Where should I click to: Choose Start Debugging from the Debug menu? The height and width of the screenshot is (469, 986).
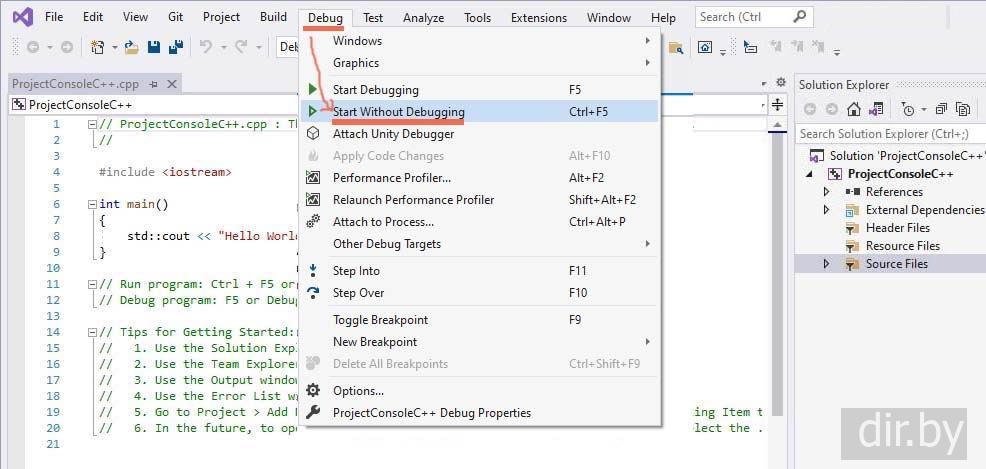480,90
